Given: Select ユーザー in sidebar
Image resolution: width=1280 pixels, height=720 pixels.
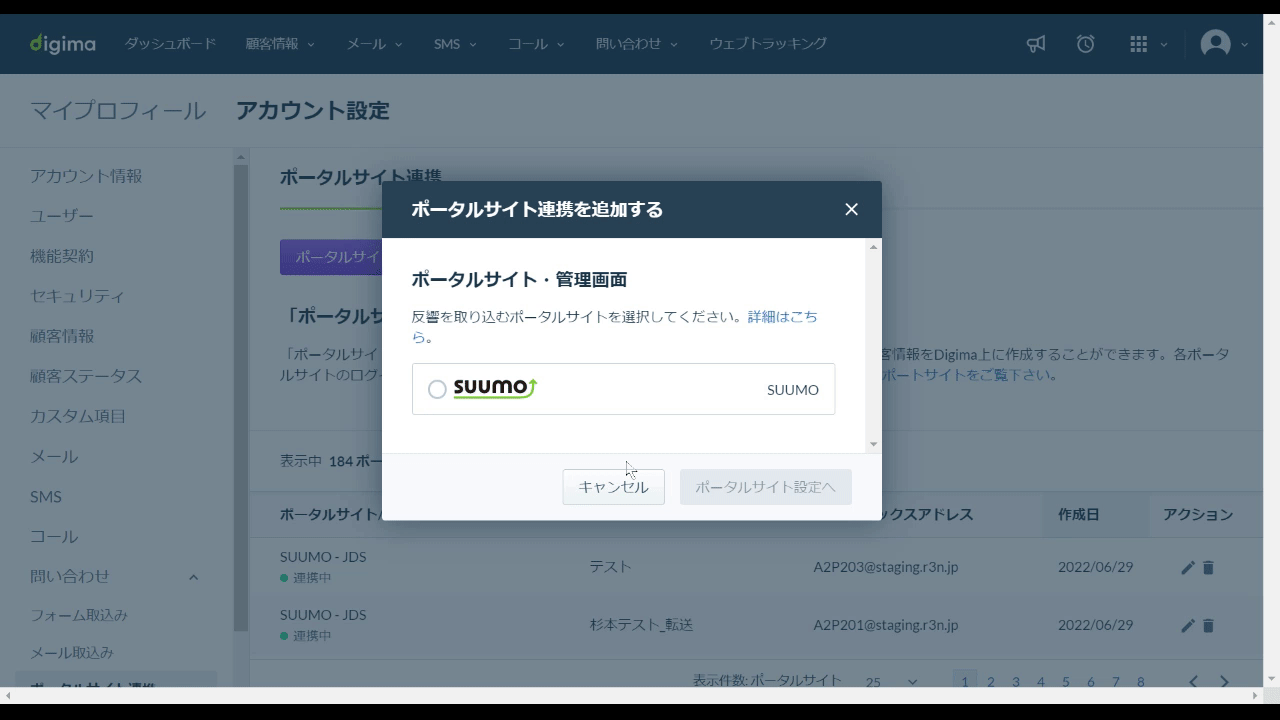Looking at the screenshot, I should [x=62, y=216].
